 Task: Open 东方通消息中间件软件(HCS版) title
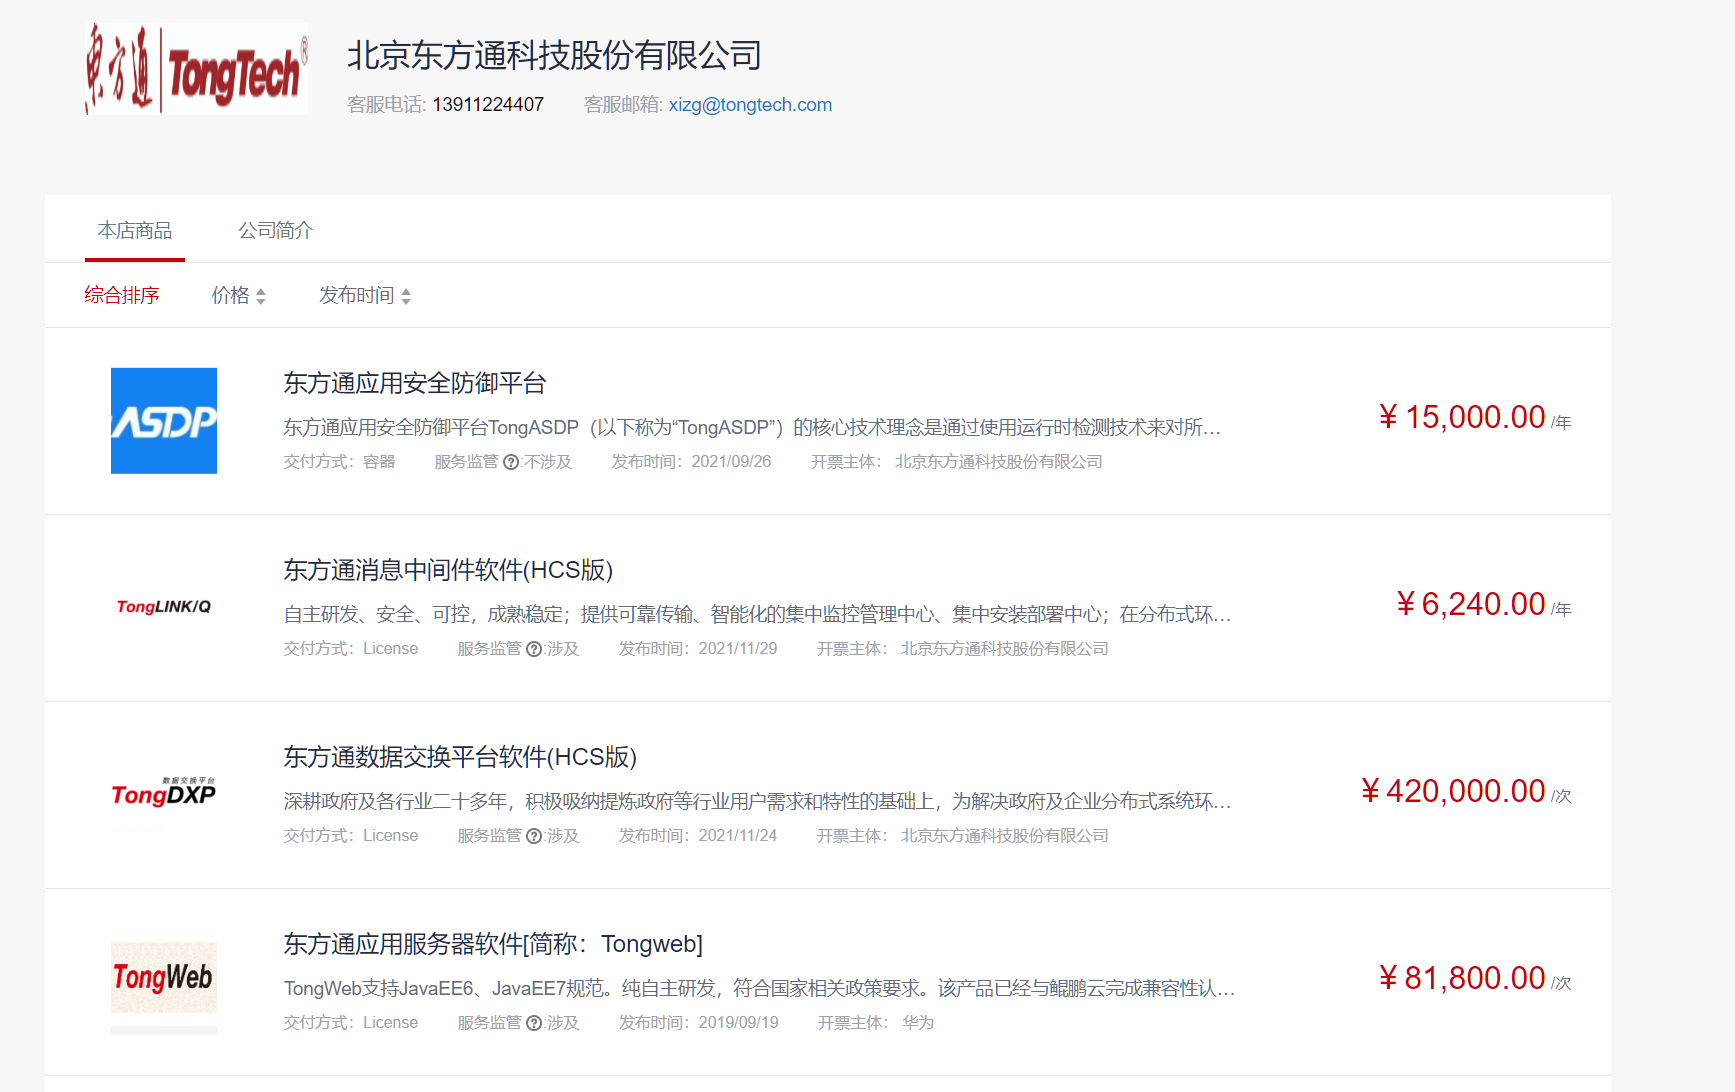448,570
